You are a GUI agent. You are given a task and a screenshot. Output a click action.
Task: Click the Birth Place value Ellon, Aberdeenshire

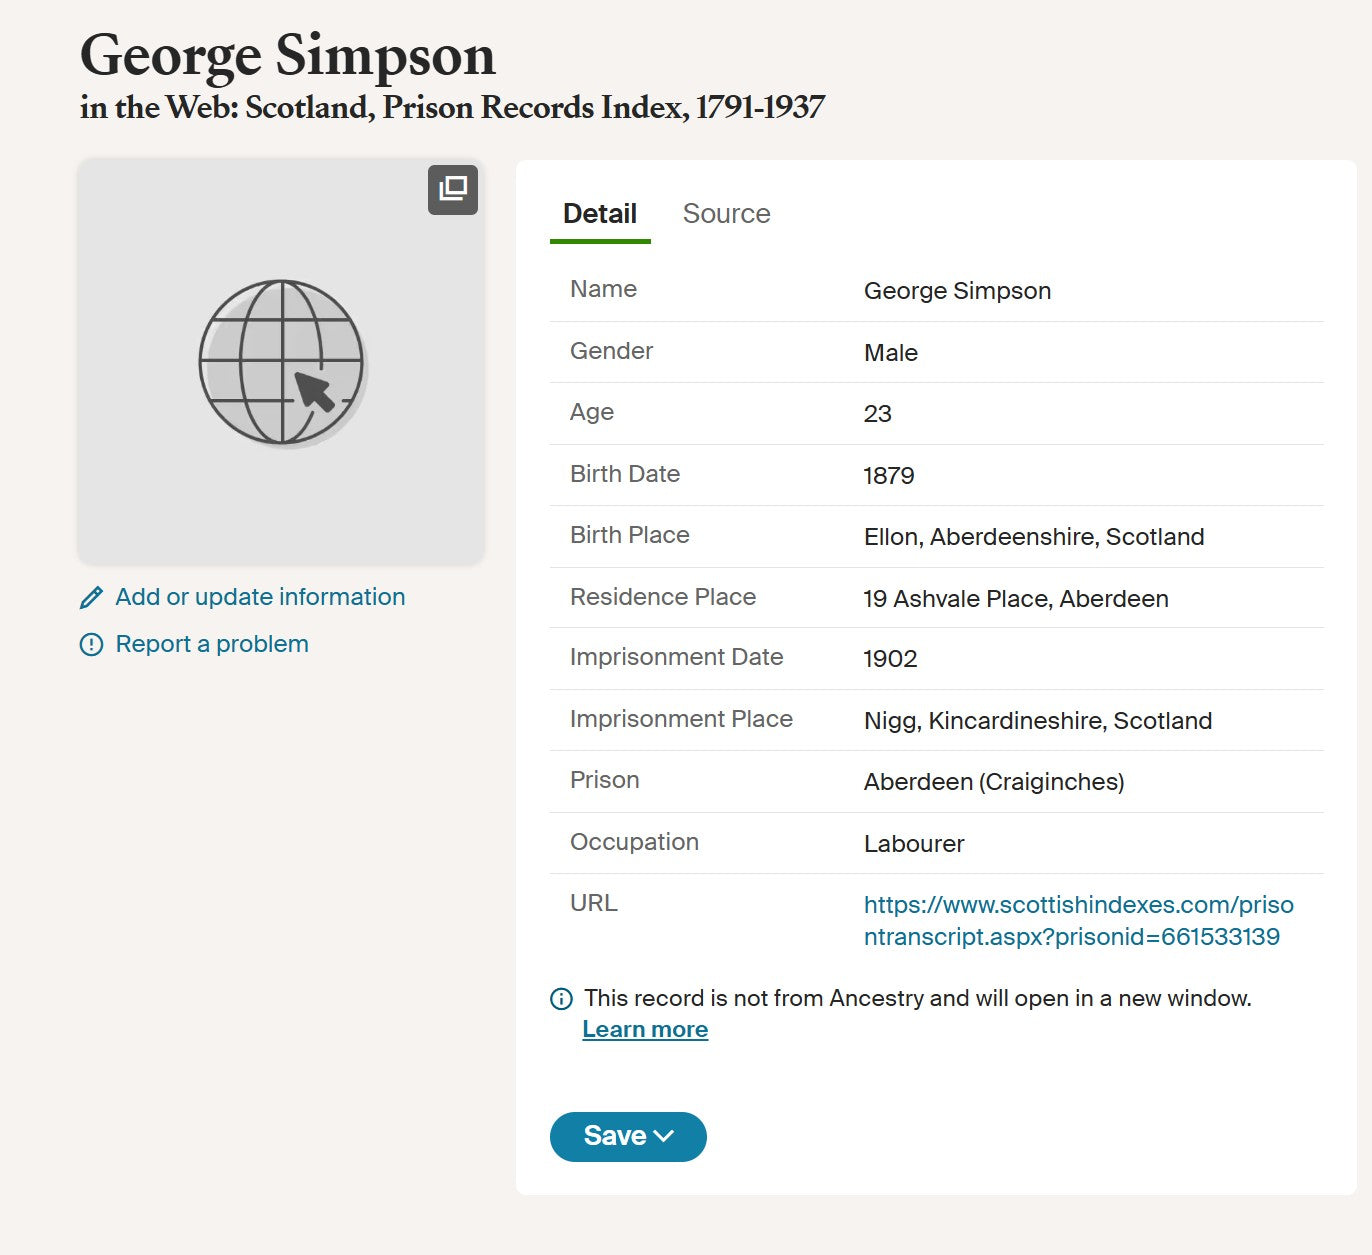point(1034,537)
